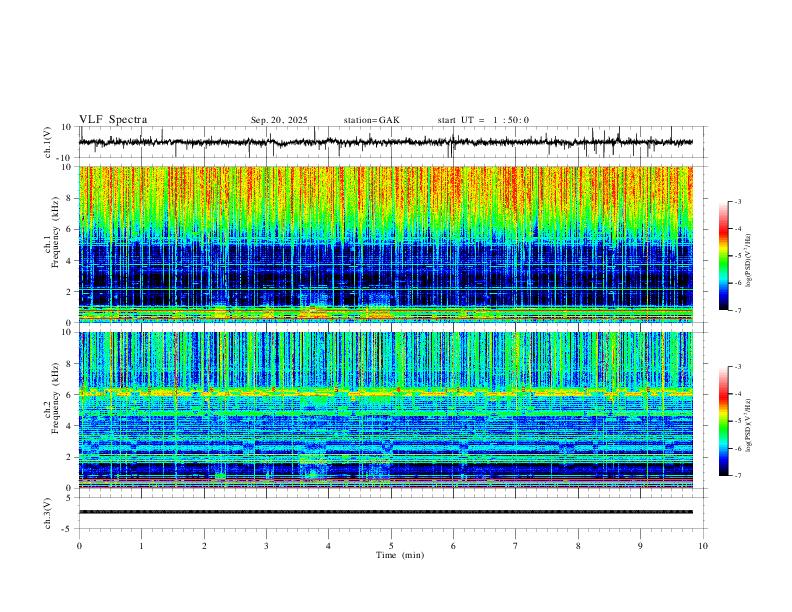Click the "ch.3(V)" axis label
The width and height of the screenshot is (792, 612).
48,513
